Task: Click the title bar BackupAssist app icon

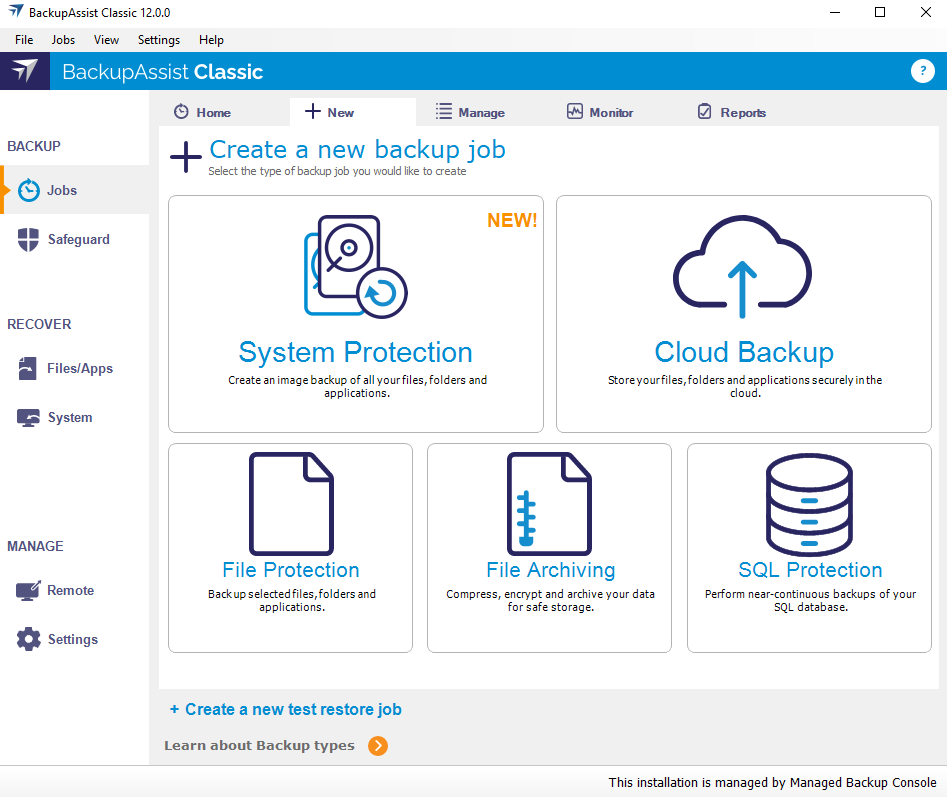Action: 16,11
